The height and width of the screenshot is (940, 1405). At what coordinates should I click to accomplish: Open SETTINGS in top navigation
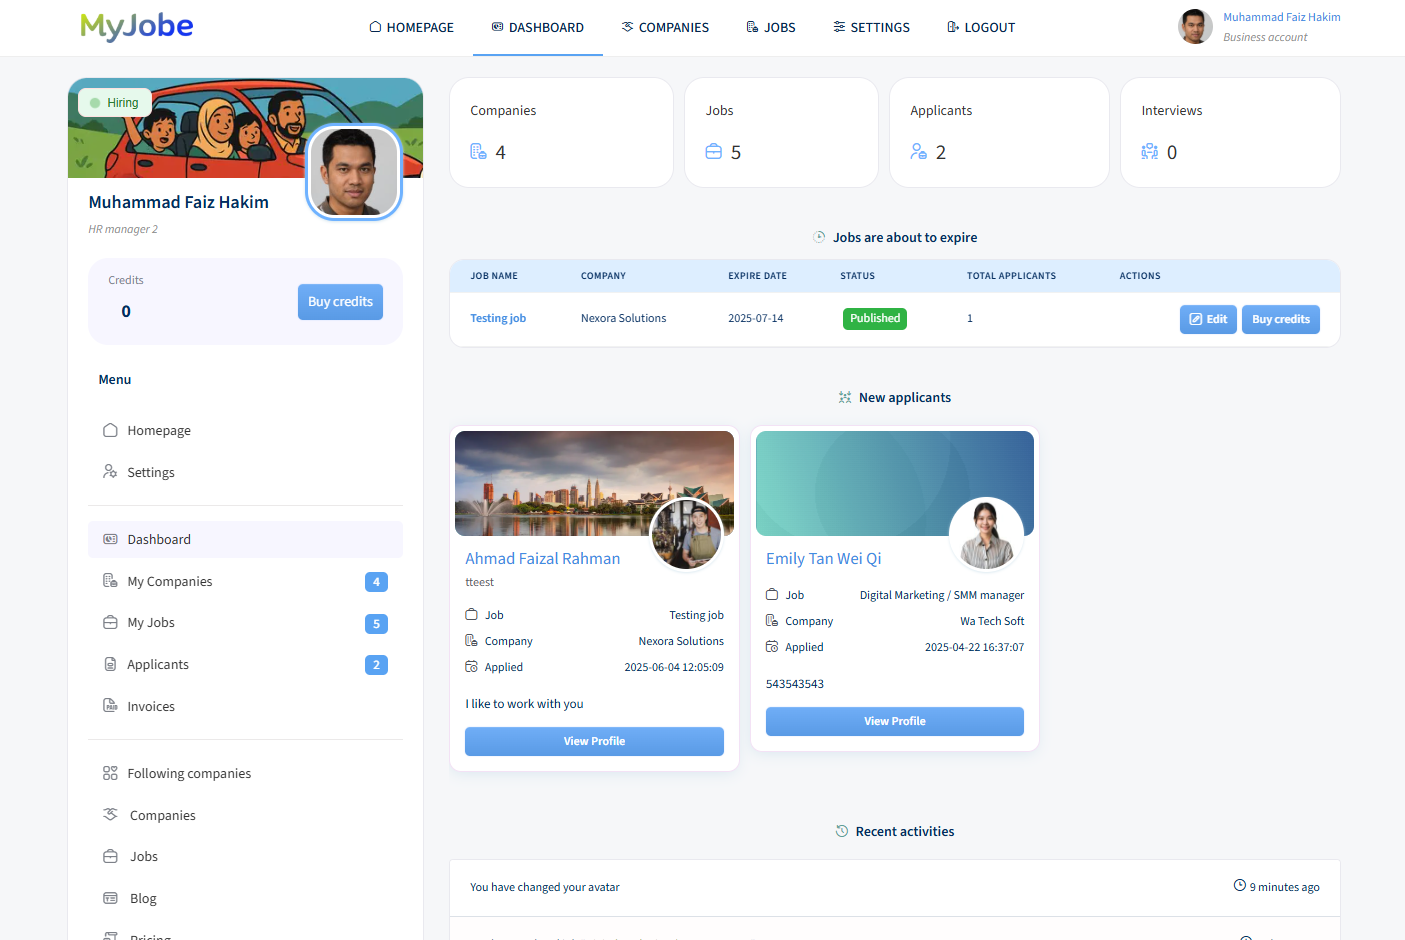[871, 27]
